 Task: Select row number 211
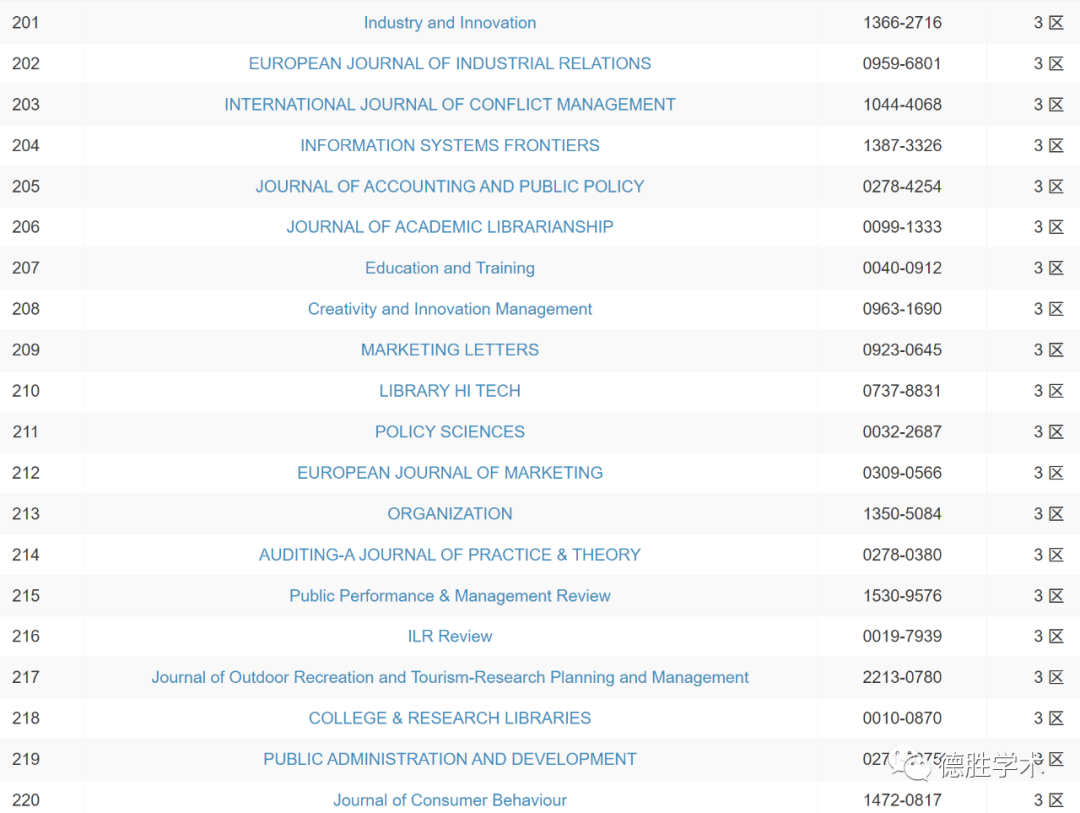(25, 432)
